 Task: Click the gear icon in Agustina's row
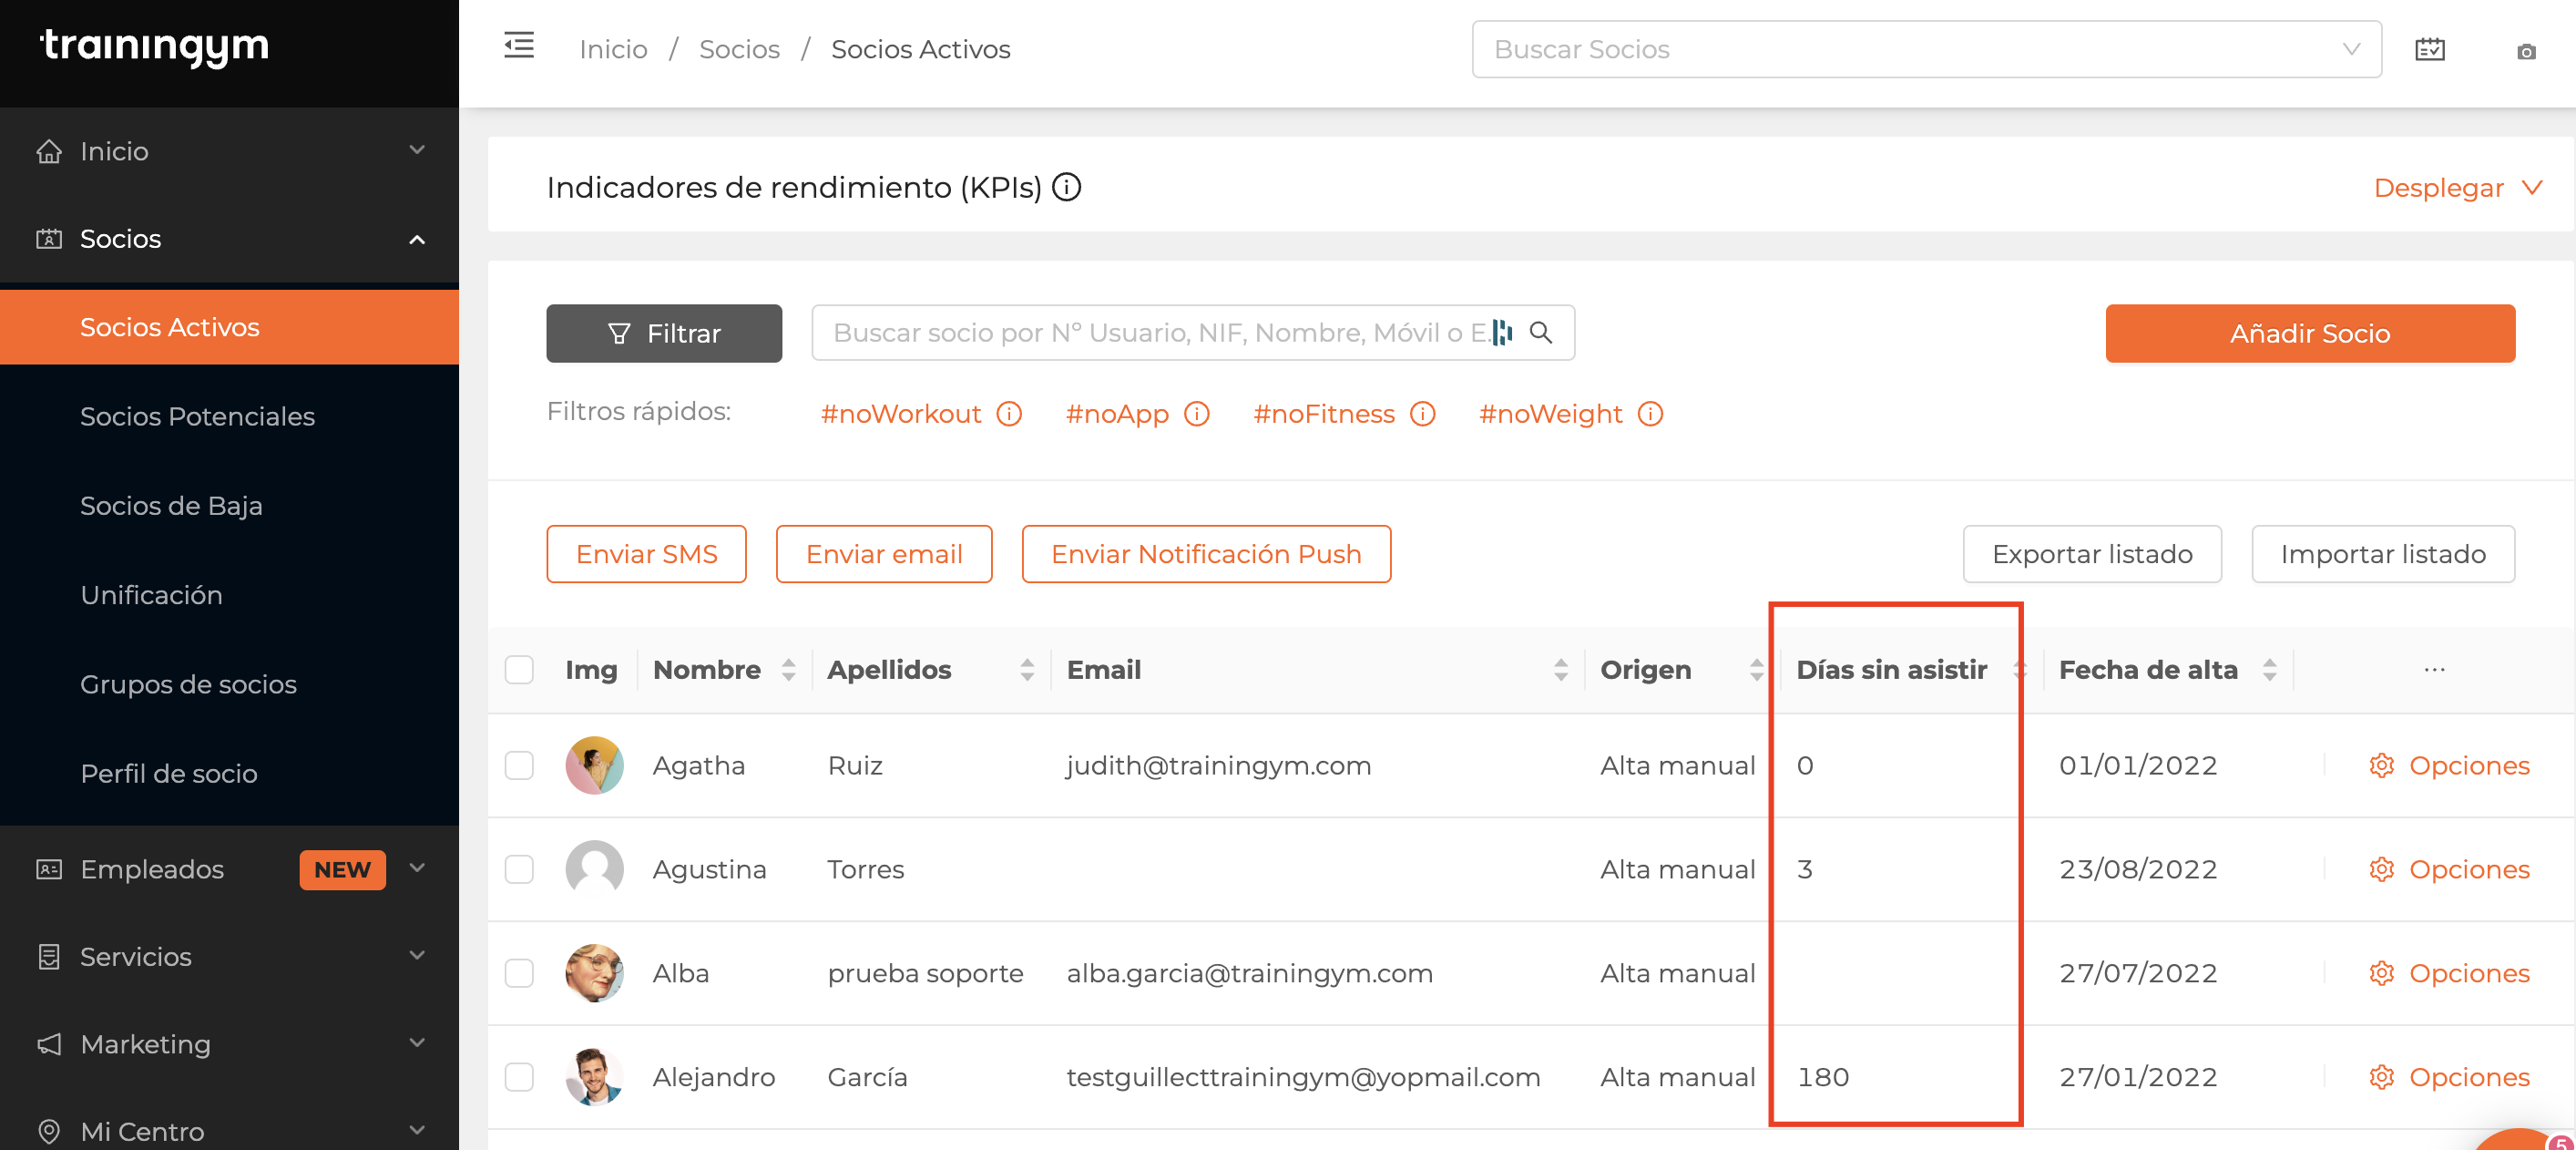(2381, 869)
